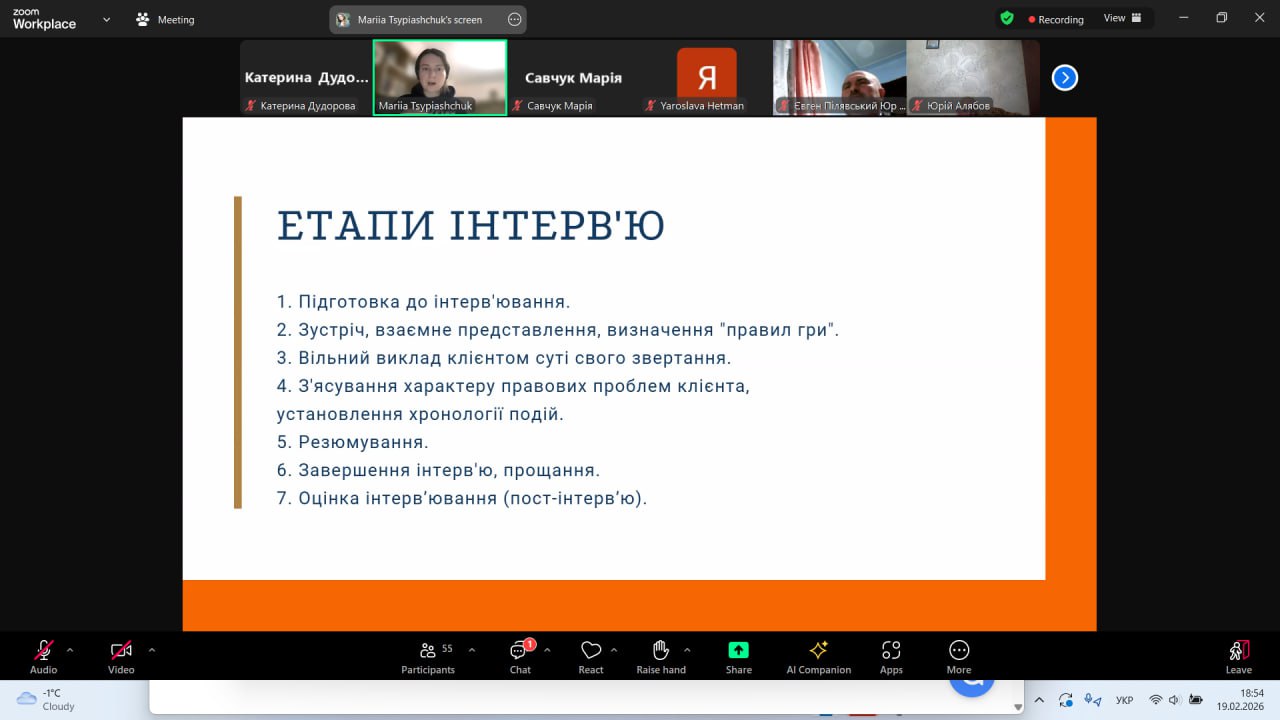
Task: Expand participants options chevron
Action: (472, 650)
